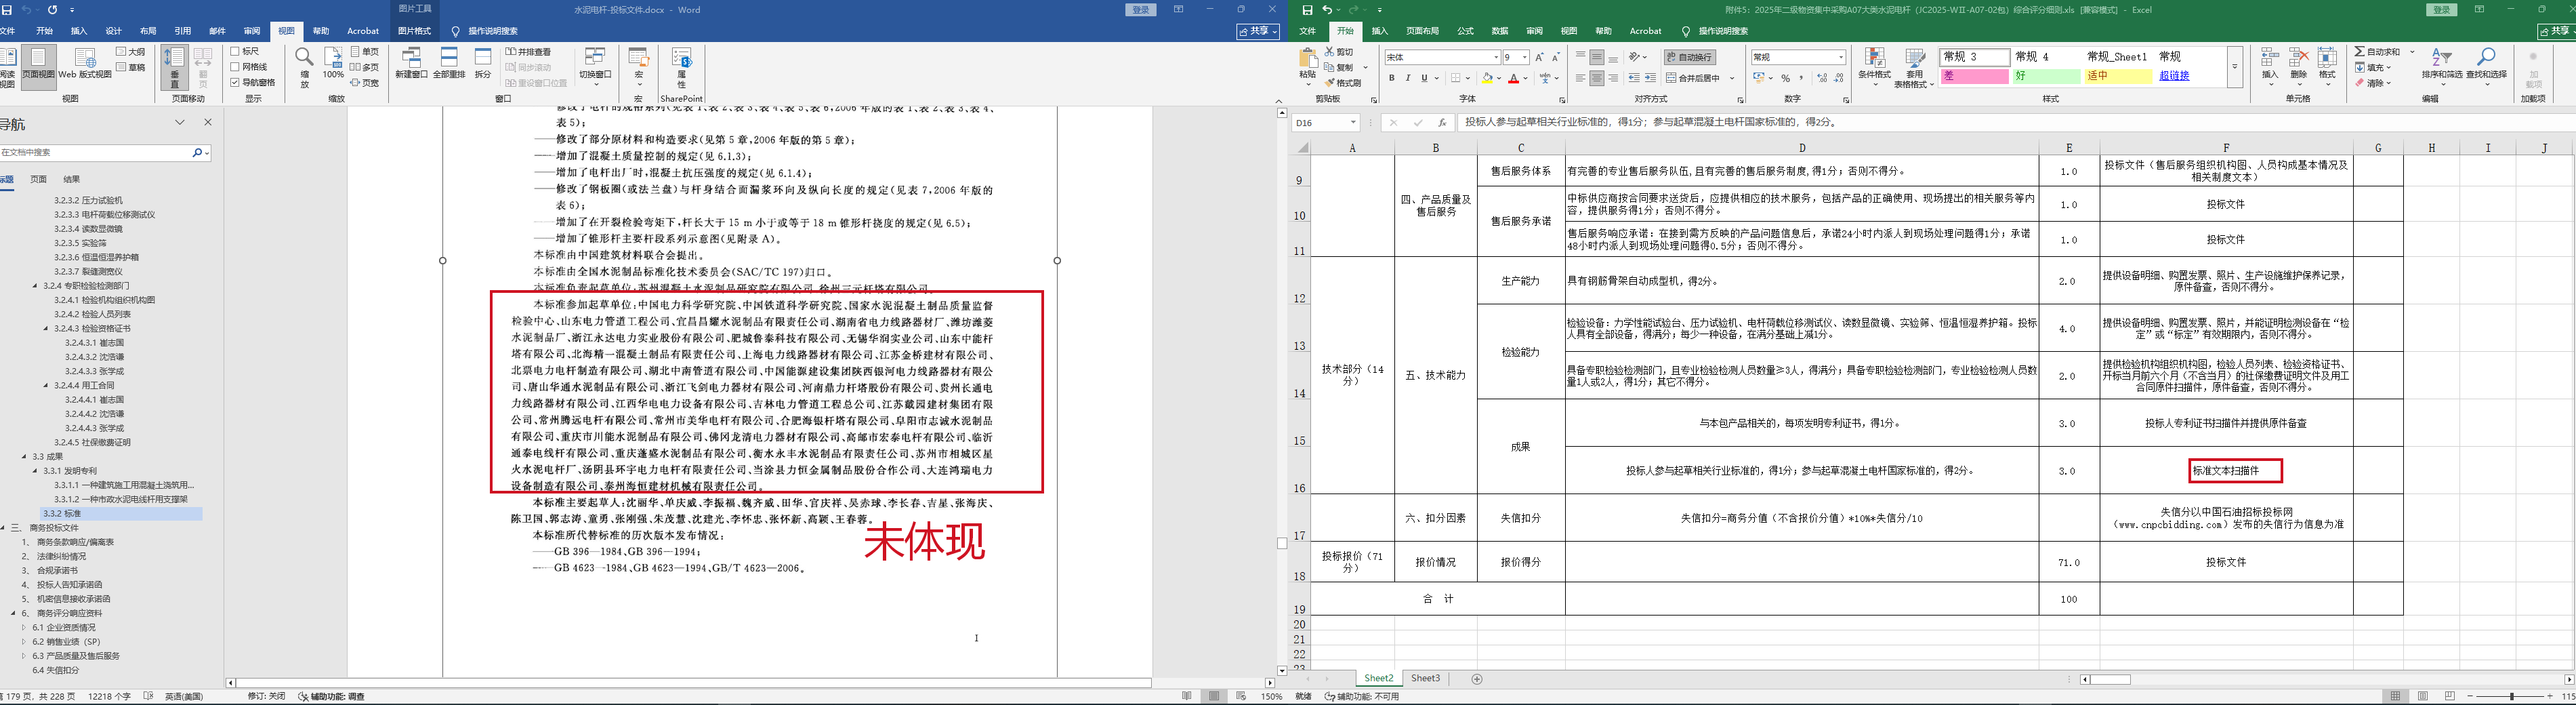Toggle center horizontal alignment in Excel

[x=1597, y=78]
